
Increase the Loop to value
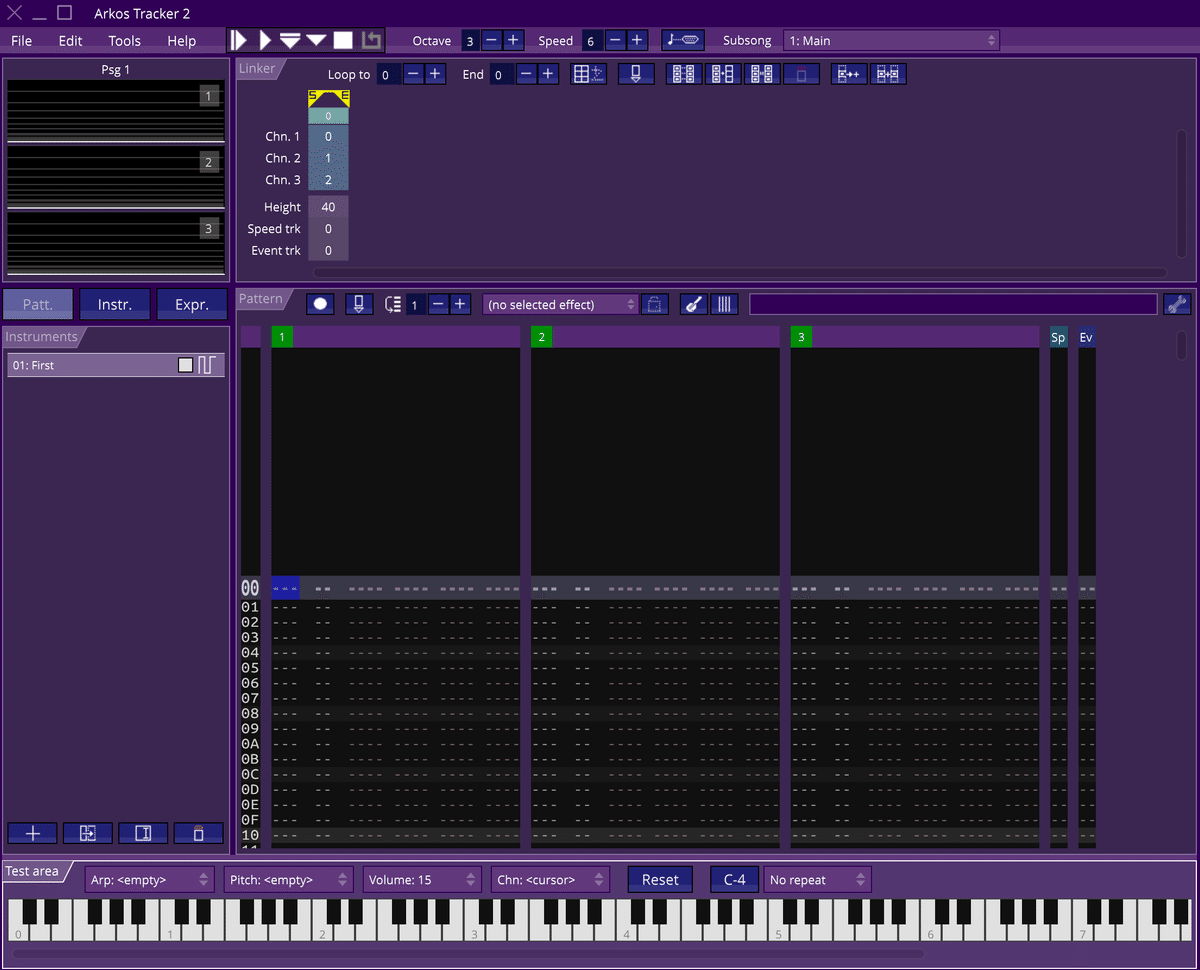pyautogui.click(x=435, y=74)
